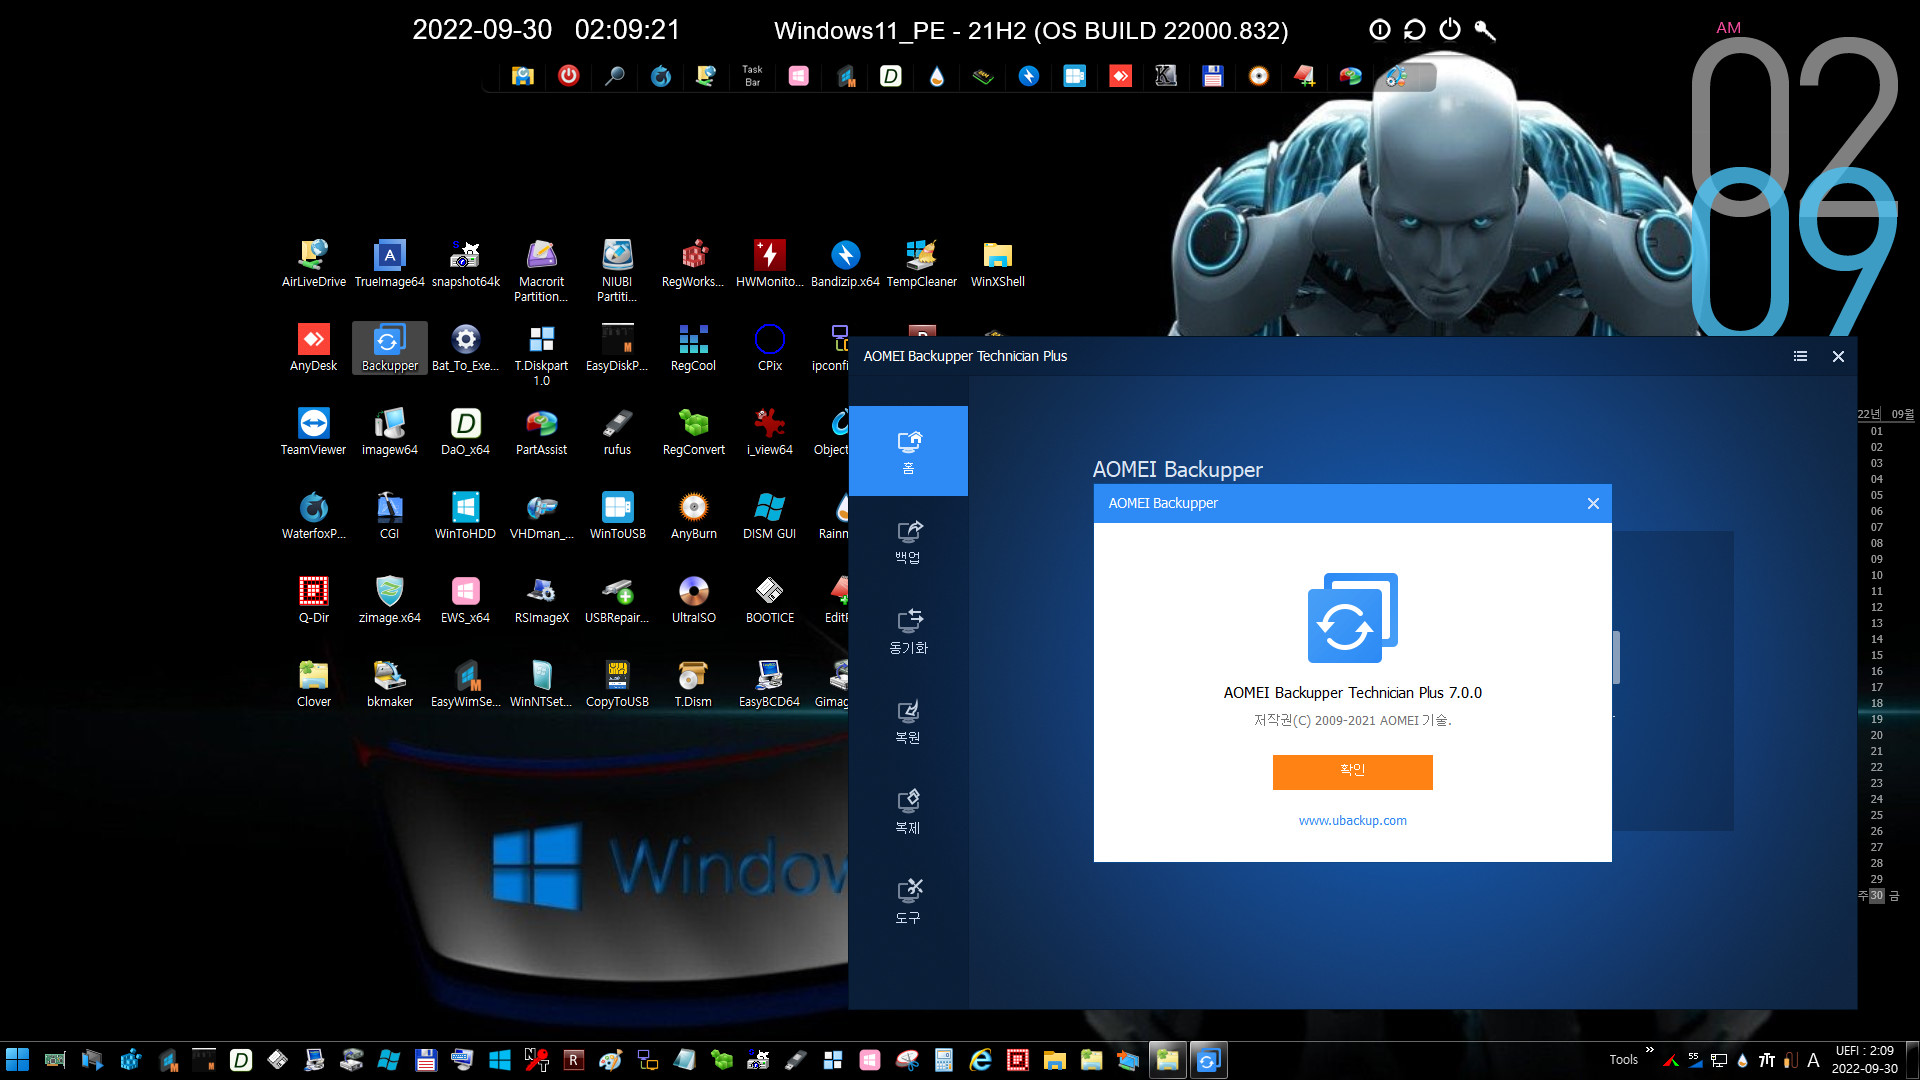The height and width of the screenshot is (1080, 1920).
Task: Open the 동기화 section in AOMEI sidebar
Action: tap(908, 631)
